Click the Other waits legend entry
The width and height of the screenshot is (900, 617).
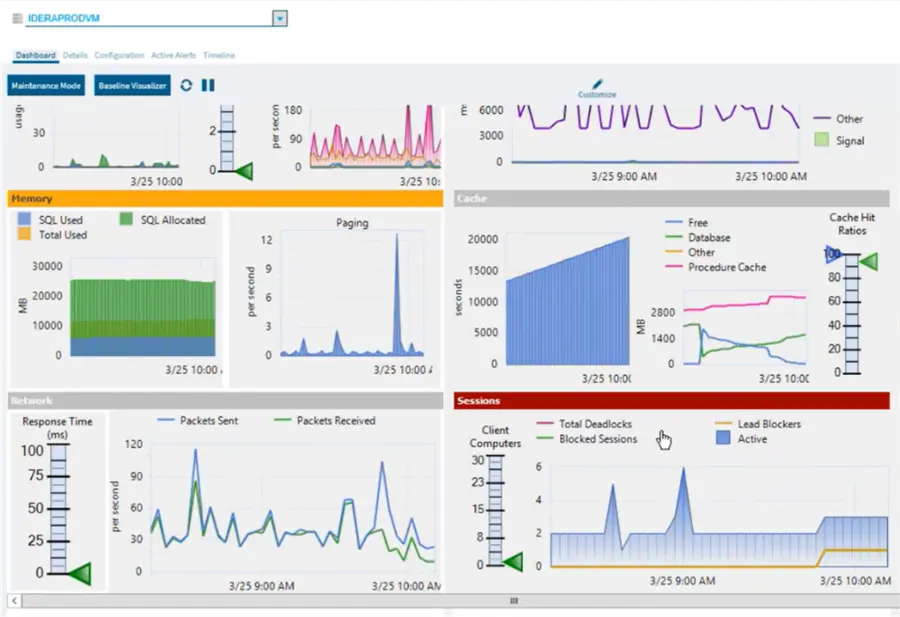point(839,119)
